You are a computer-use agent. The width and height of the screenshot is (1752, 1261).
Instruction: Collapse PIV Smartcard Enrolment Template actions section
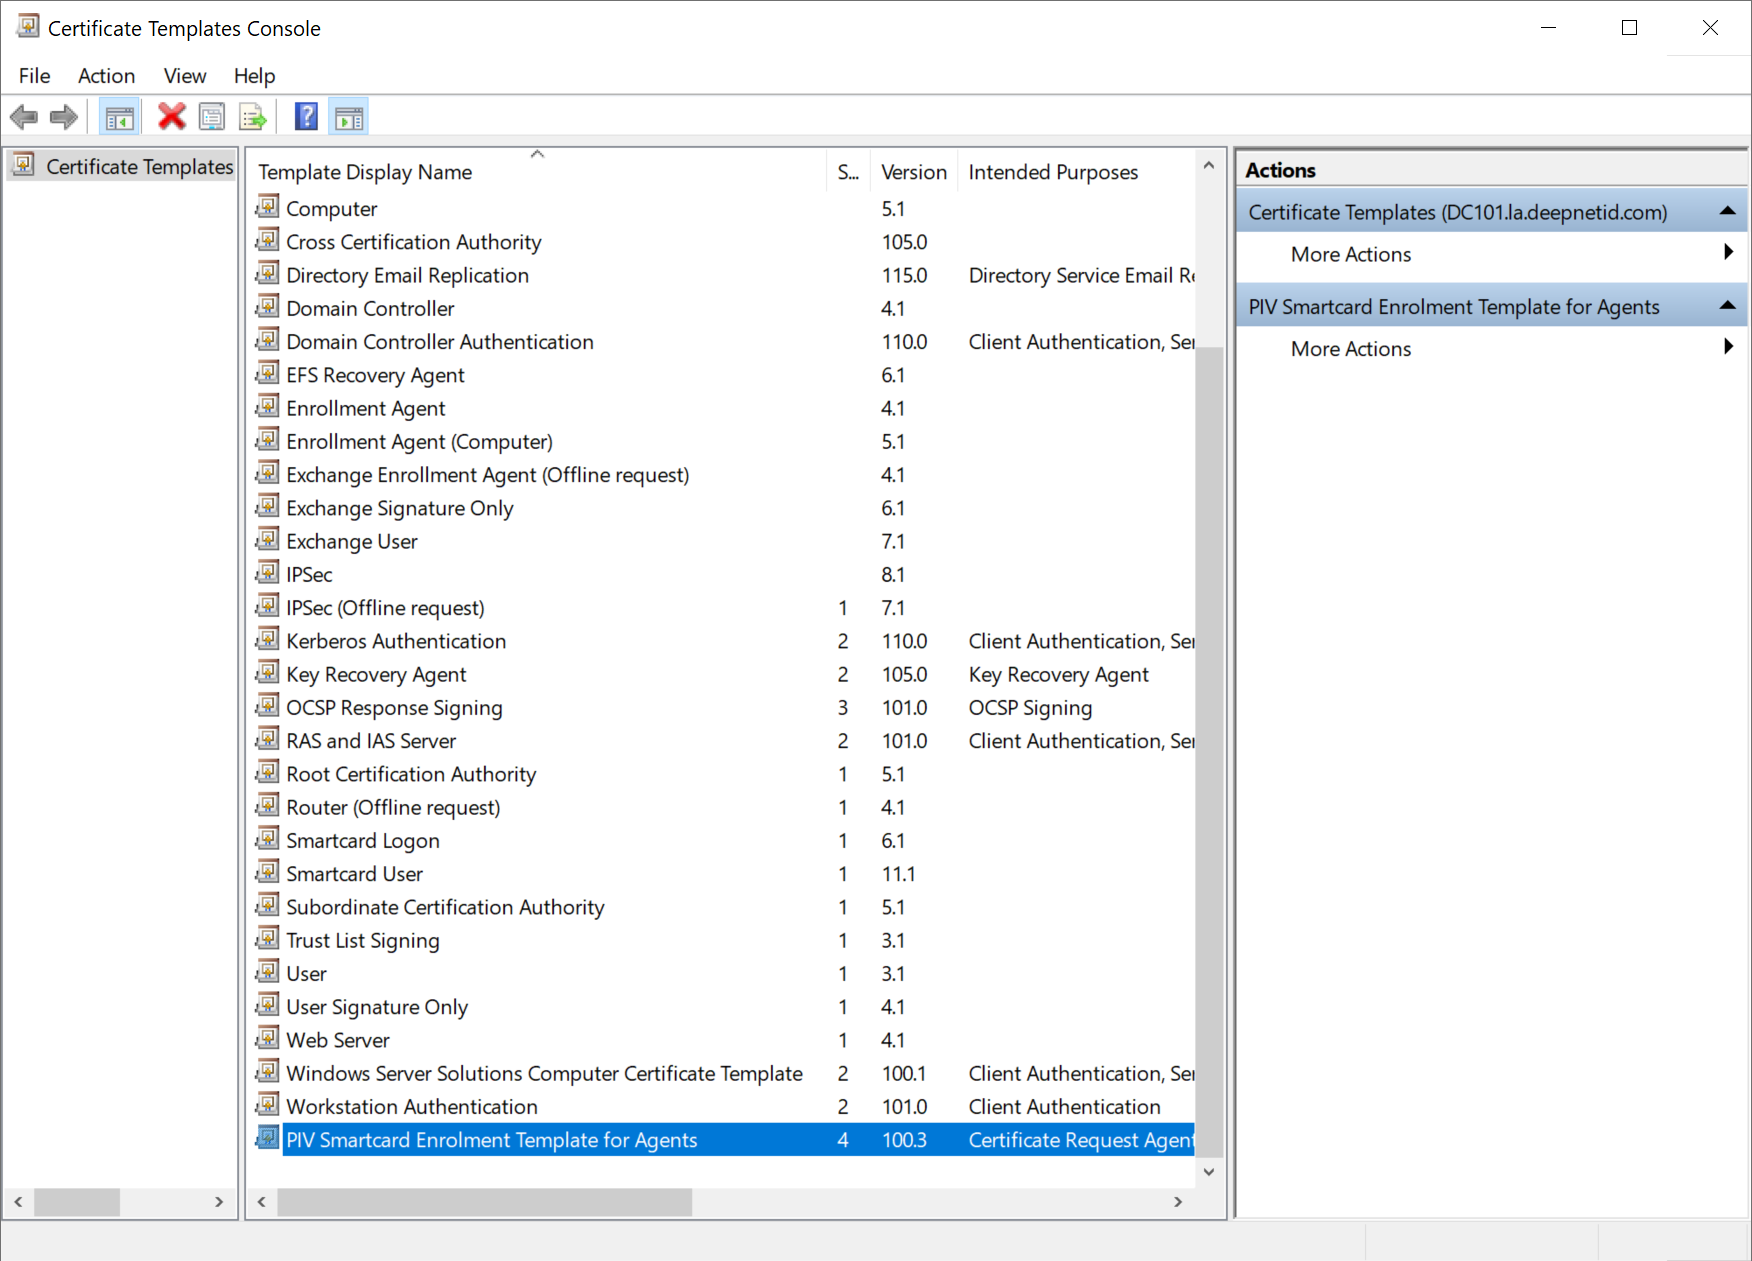pyautogui.click(x=1726, y=306)
